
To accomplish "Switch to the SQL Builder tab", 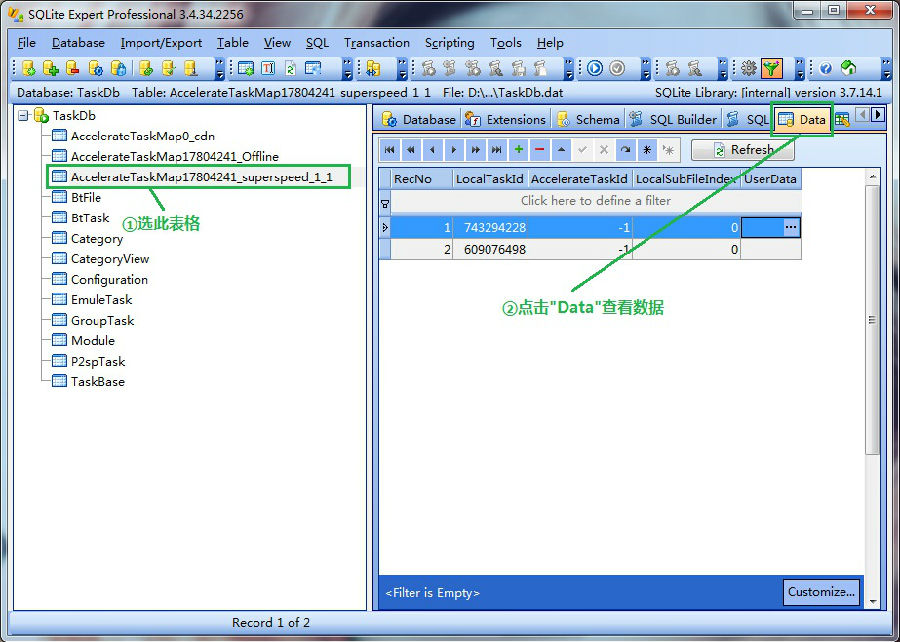I will pyautogui.click(x=673, y=120).
